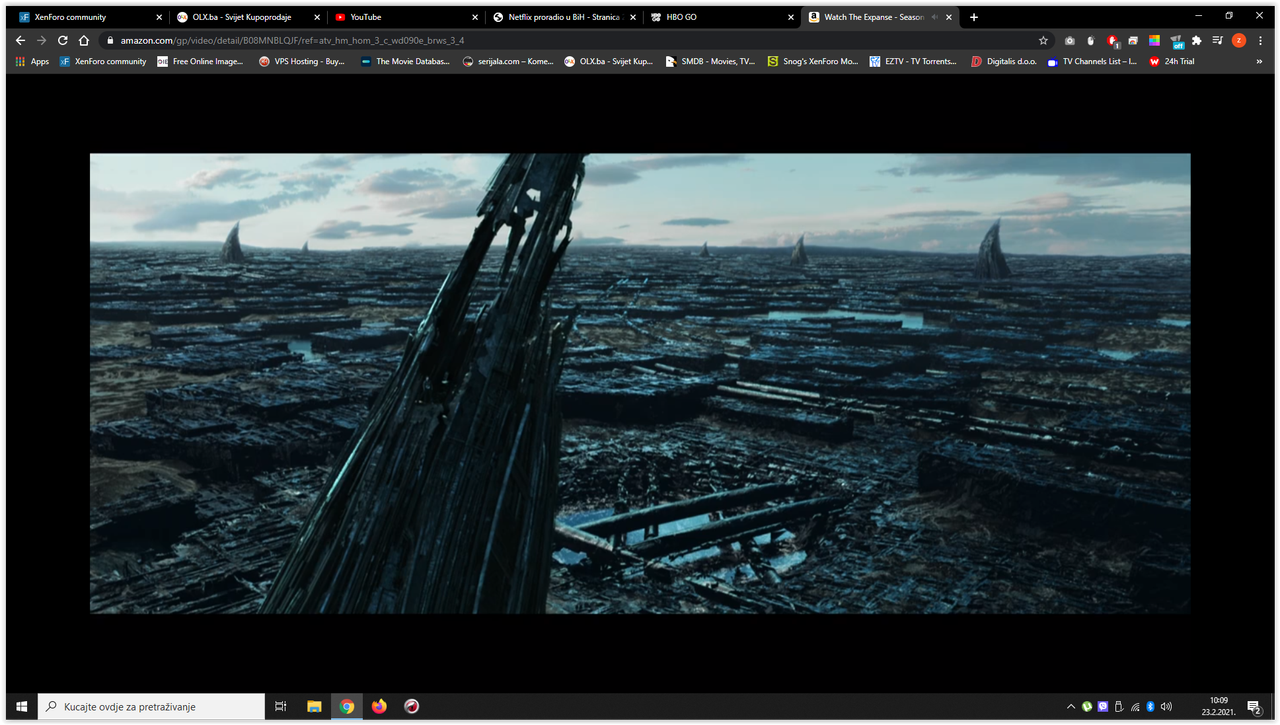Open the Windows Start menu
The height and width of the screenshot is (725, 1280).
tap(21, 706)
